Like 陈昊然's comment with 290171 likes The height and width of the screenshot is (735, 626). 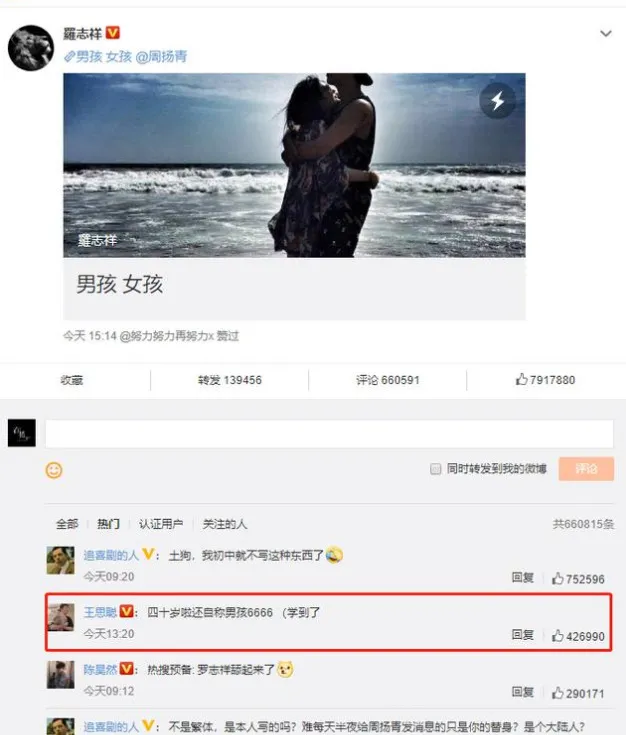coord(578,693)
